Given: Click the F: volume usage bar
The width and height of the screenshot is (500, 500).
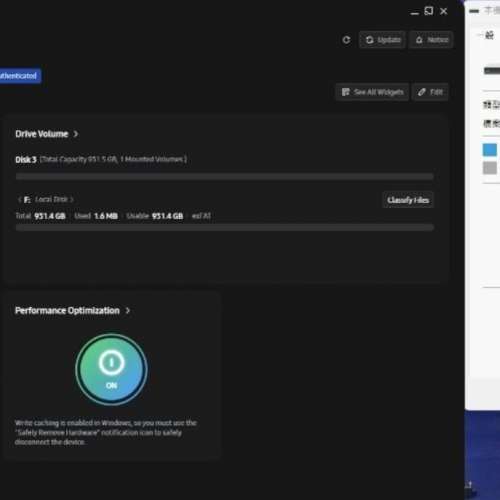Looking at the screenshot, I should click(x=225, y=228).
